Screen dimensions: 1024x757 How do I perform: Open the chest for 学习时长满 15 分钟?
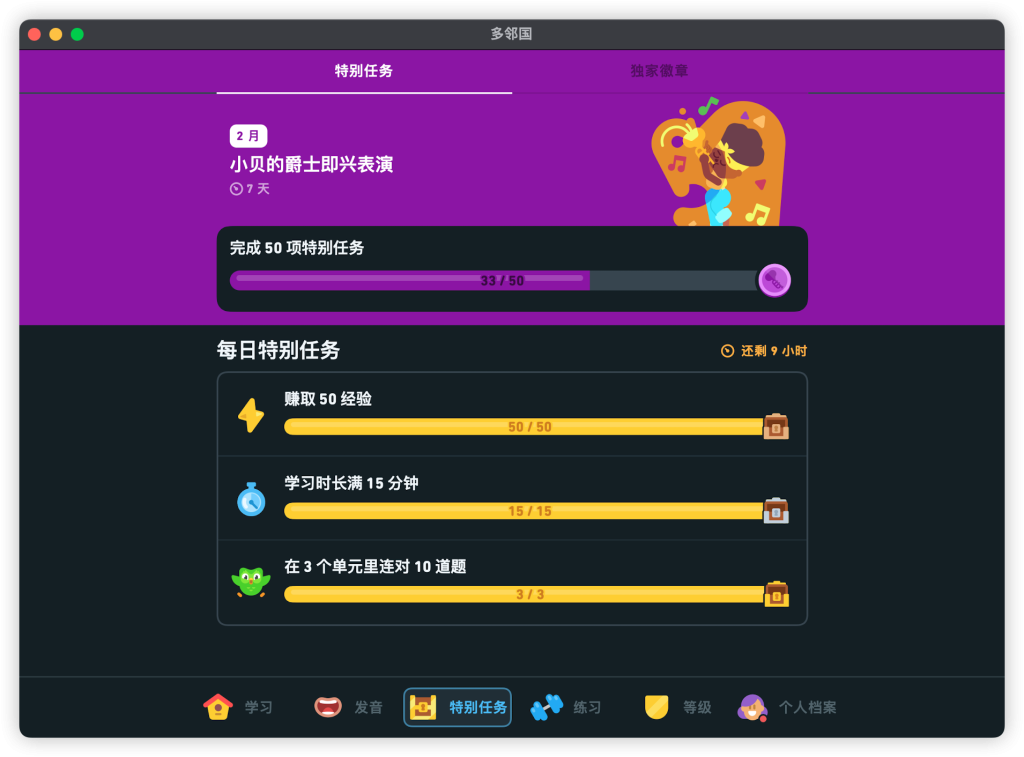[x=776, y=510]
